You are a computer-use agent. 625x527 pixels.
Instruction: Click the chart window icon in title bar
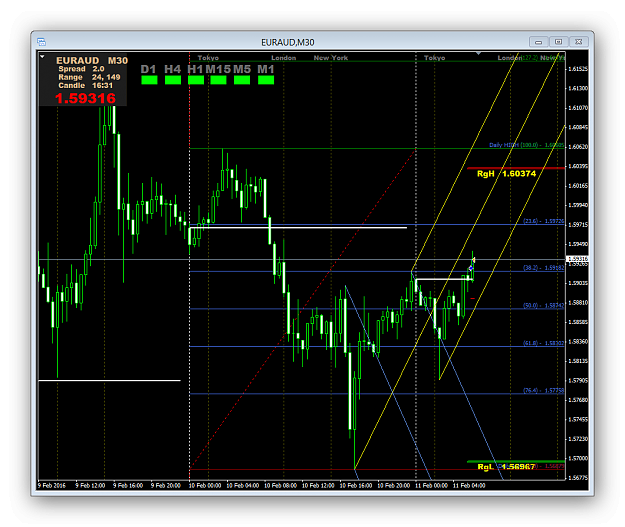(x=41, y=42)
